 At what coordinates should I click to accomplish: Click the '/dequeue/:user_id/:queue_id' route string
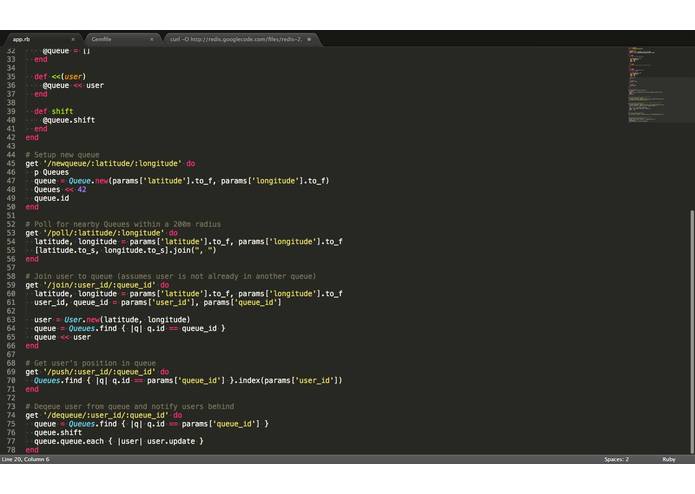106,415
